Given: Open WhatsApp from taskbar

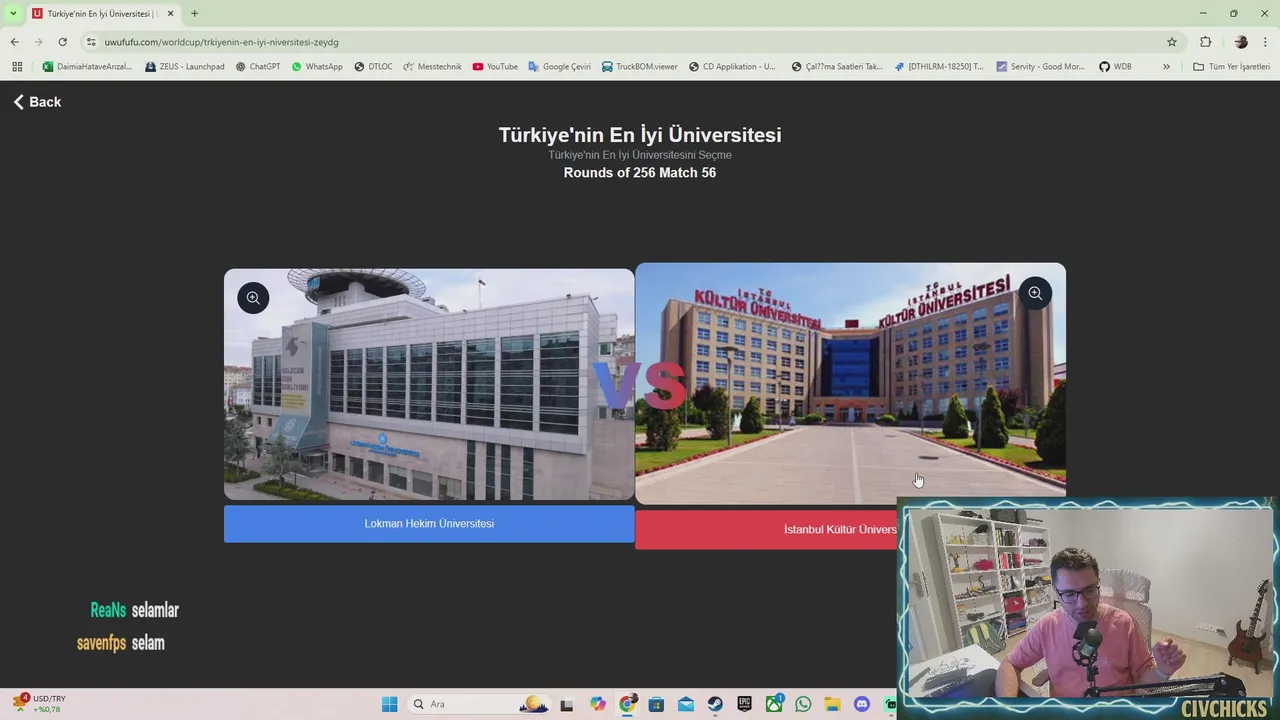Looking at the screenshot, I should (803, 704).
